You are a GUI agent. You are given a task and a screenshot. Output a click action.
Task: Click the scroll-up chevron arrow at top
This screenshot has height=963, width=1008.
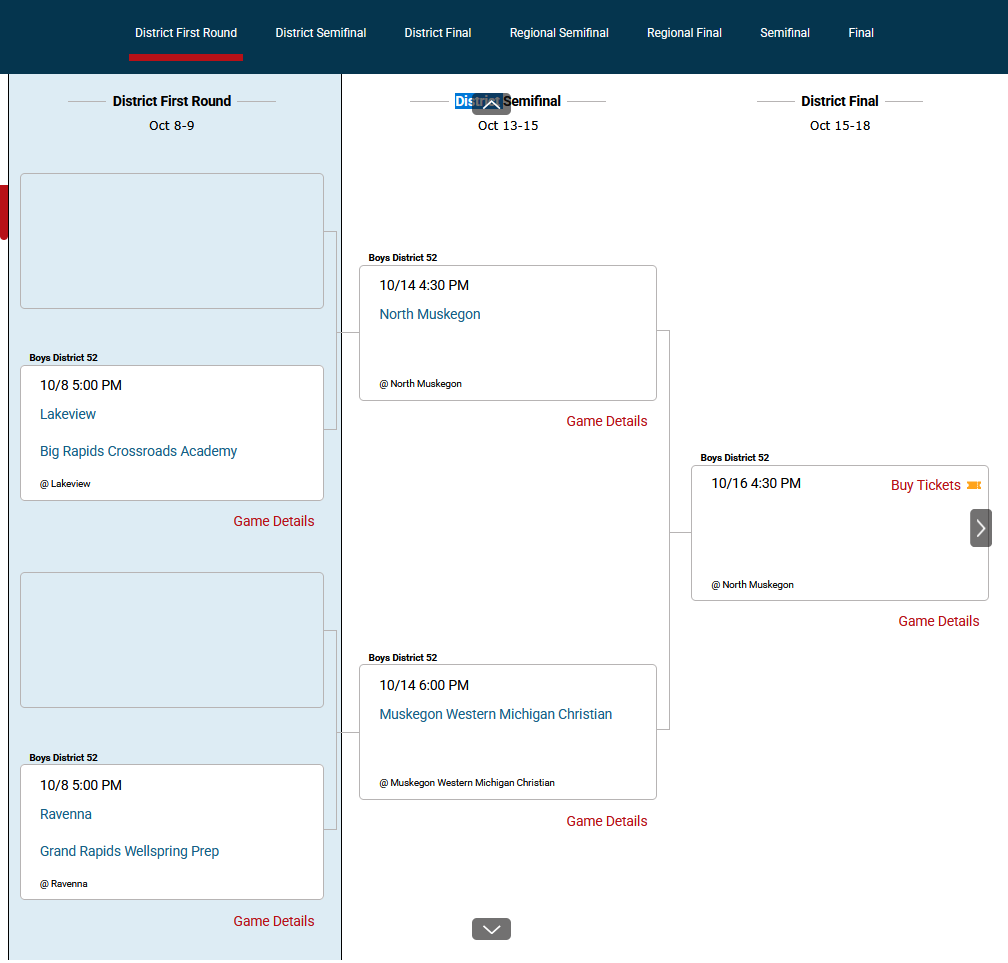tap(491, 104)
